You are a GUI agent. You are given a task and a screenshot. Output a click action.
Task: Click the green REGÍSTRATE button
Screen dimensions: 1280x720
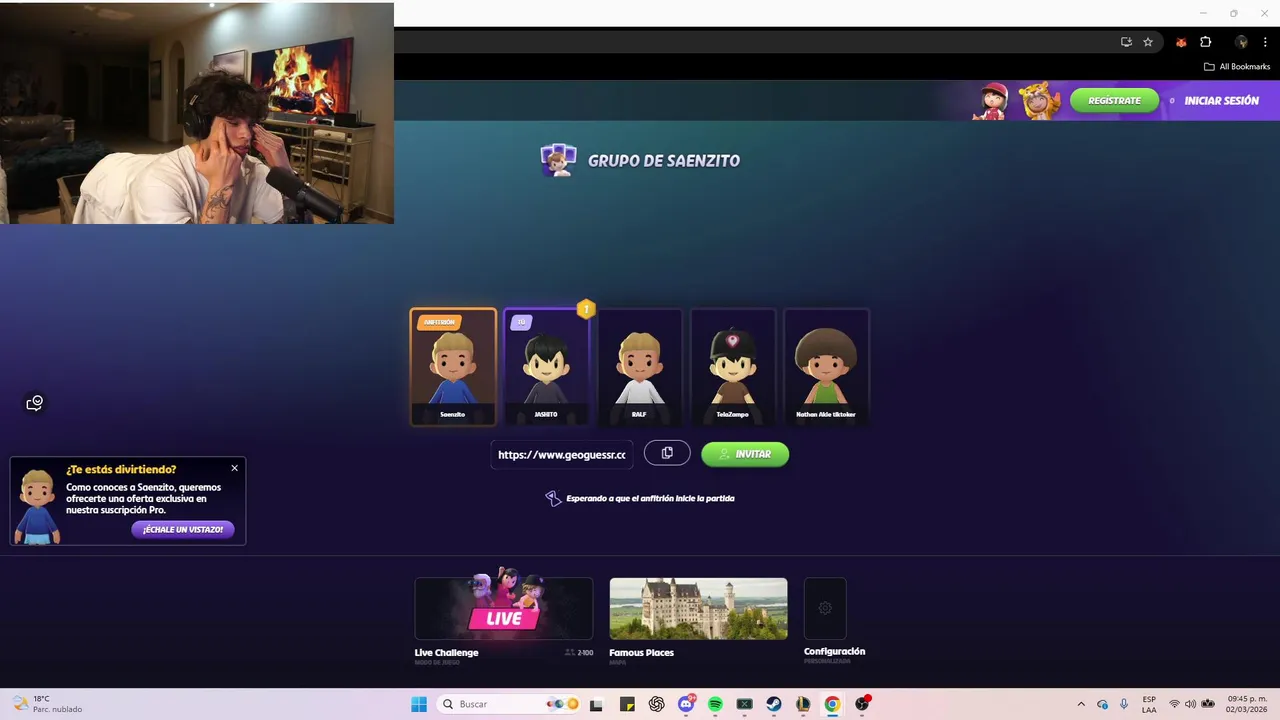click(x=1114, y=100)
